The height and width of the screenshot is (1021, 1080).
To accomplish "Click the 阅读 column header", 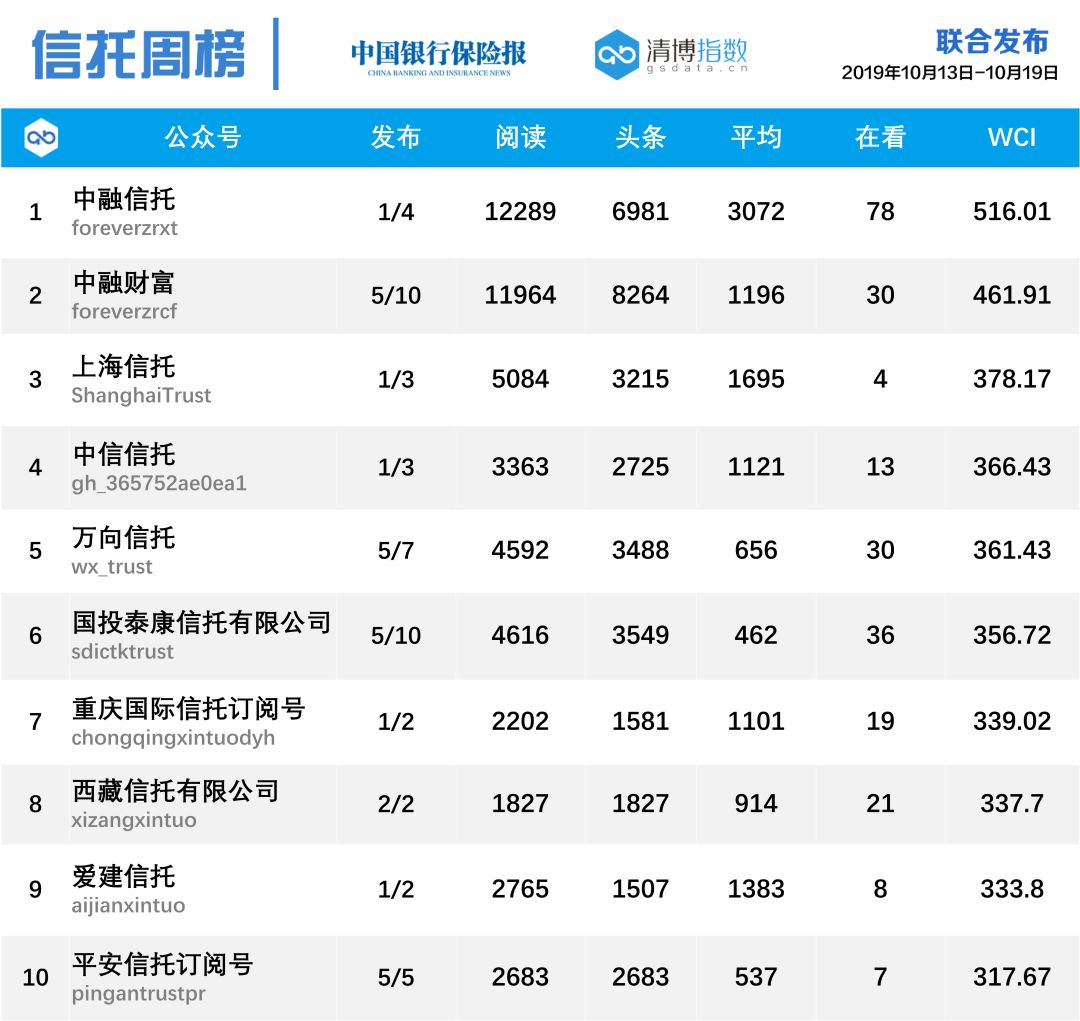I will (x=520, y=137).
